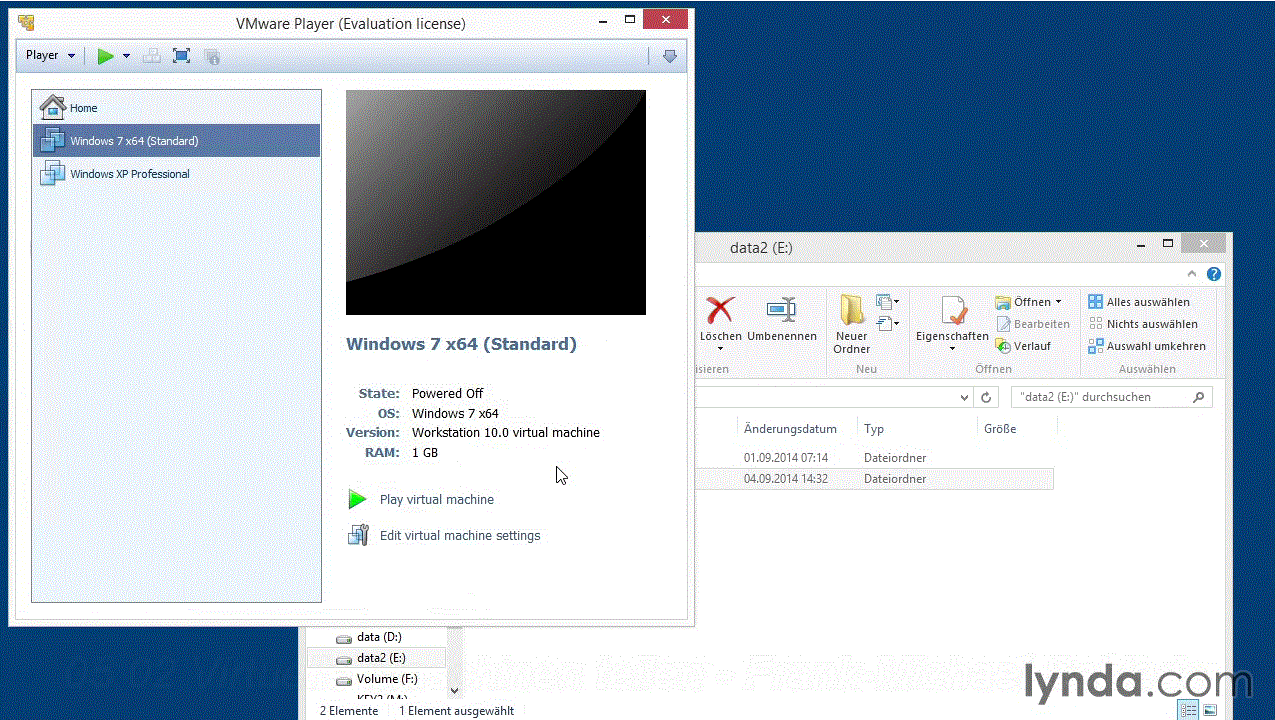Viewport: 1275px width, 720px height.
Task: Click Nichts auswählen in ribbon
Action: (x=1142, y=324)
